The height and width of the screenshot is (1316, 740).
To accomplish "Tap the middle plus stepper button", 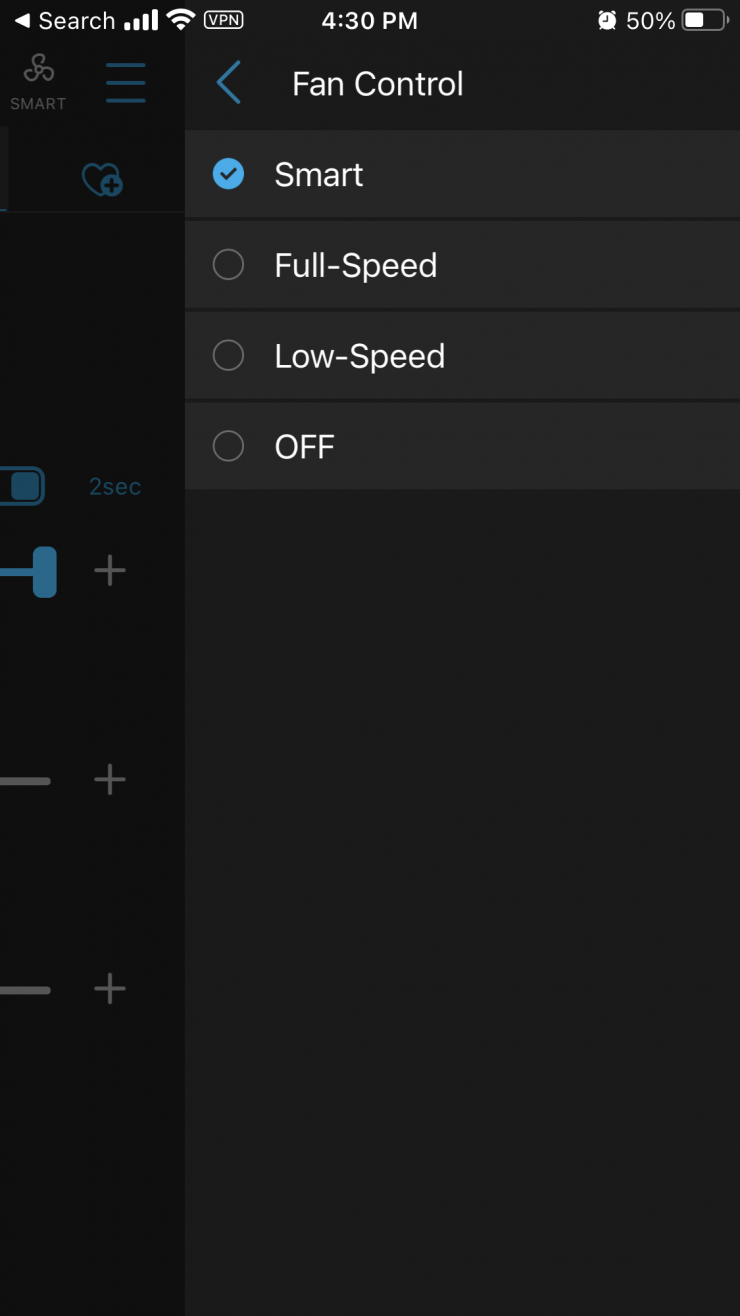I will [110, 780].
